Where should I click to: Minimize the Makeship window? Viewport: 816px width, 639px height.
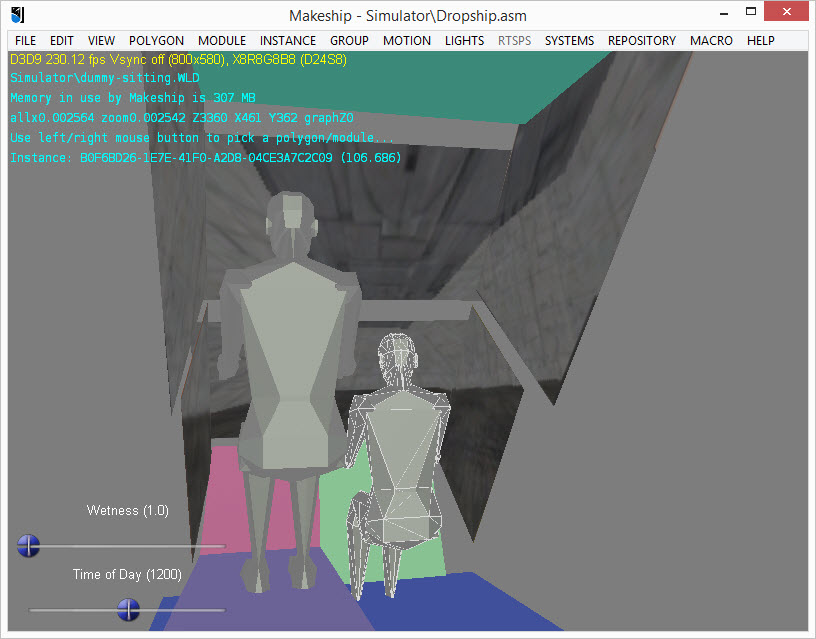point(723,12)
